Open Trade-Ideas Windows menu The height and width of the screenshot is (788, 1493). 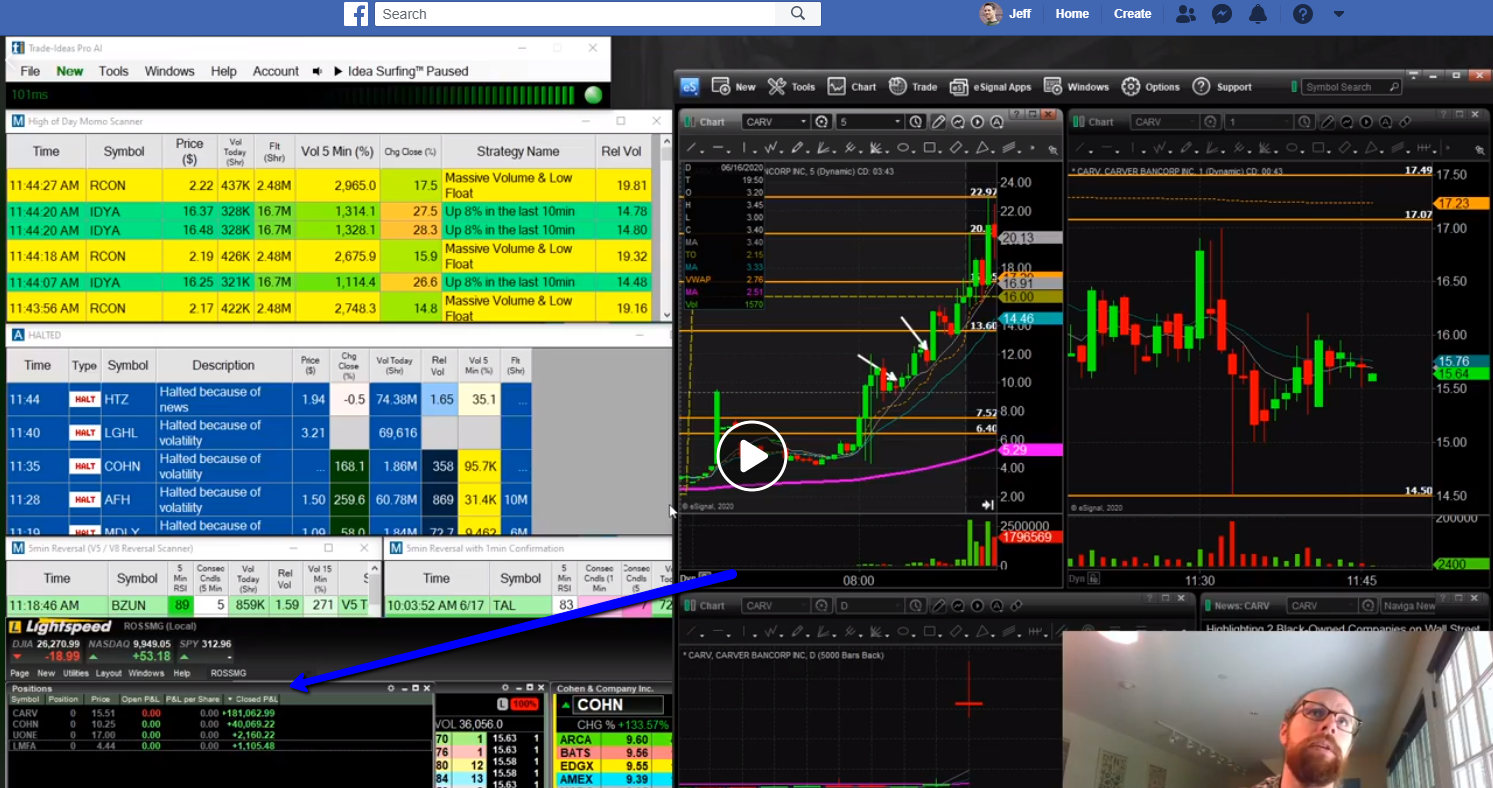pyautogui.click(x=170, y=71)
